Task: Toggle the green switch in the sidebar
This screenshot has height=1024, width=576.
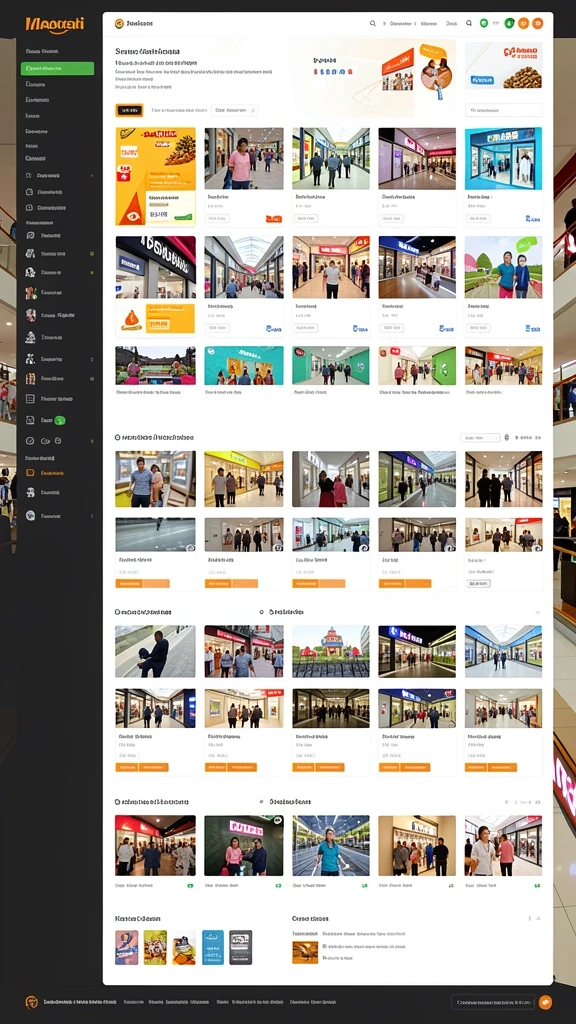Action: pos(59,421)
